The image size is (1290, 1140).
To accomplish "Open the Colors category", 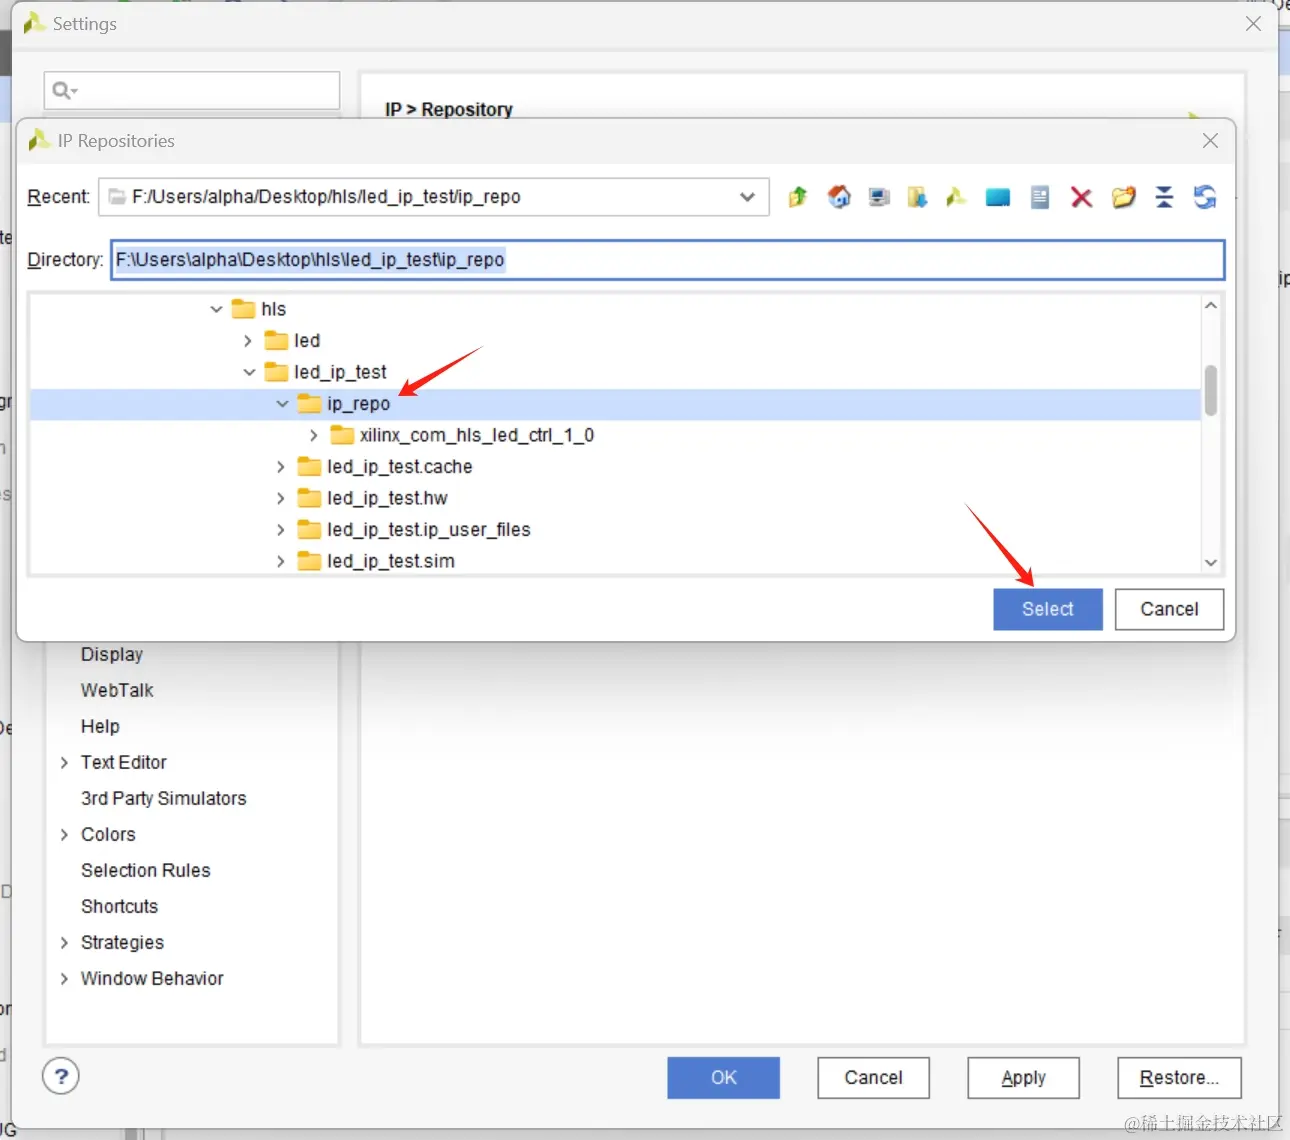I will coord(108,834).
